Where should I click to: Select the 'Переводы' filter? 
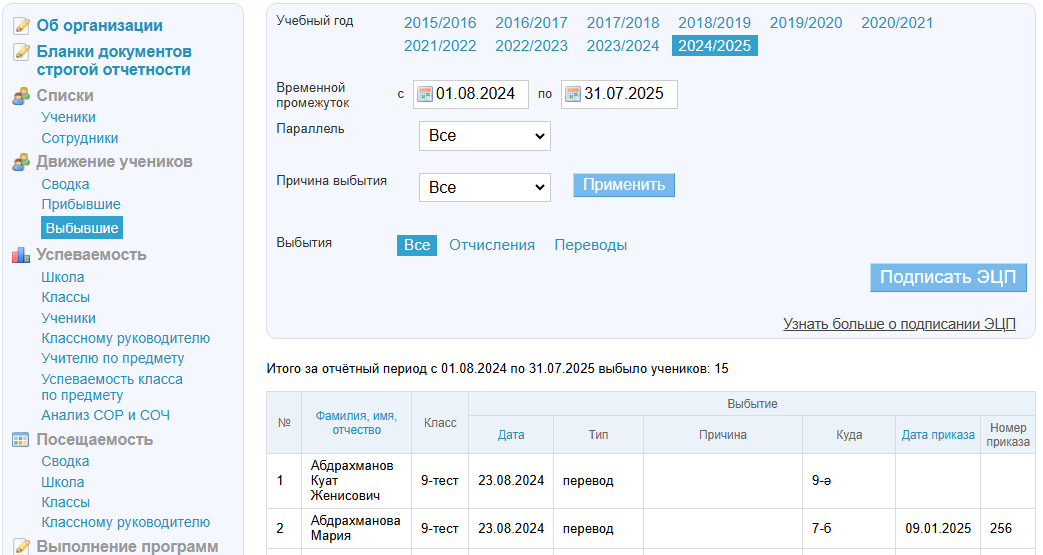pos(590,245)
